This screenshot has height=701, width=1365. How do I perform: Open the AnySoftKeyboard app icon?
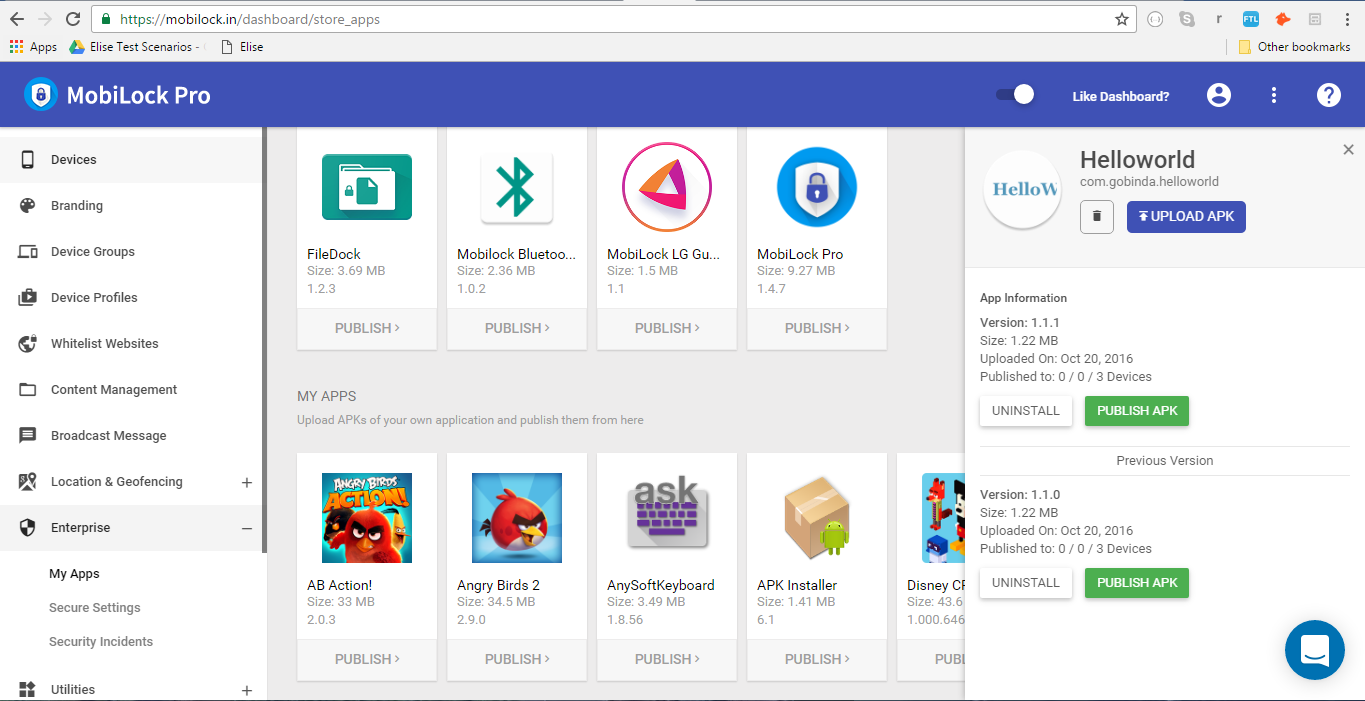667,514
